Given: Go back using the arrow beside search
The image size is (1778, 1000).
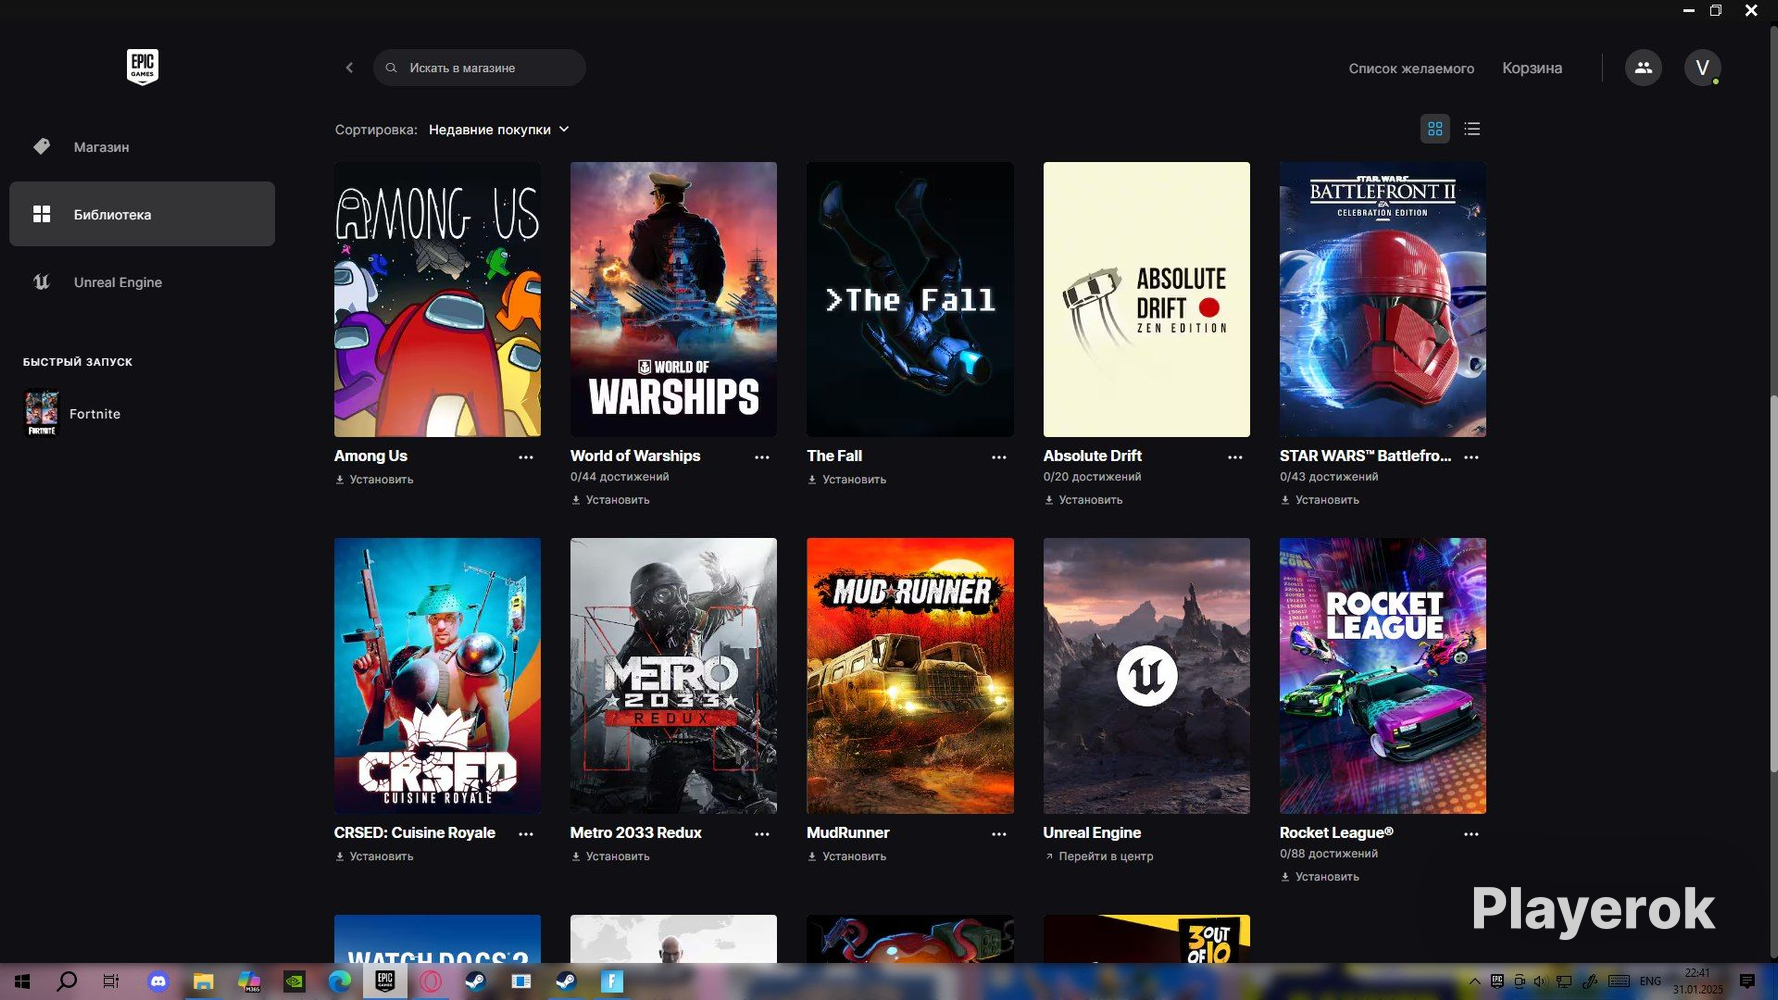Looking at the screenshot, I should point(349,68).
